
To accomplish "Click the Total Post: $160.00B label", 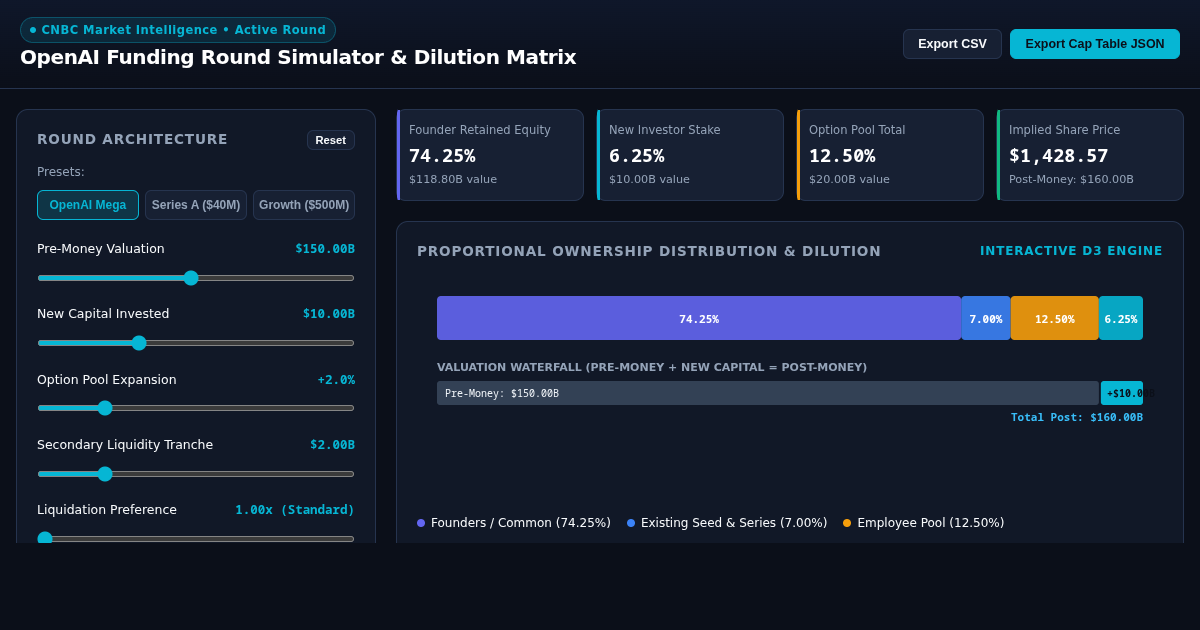I will (x=1077, y=418).
